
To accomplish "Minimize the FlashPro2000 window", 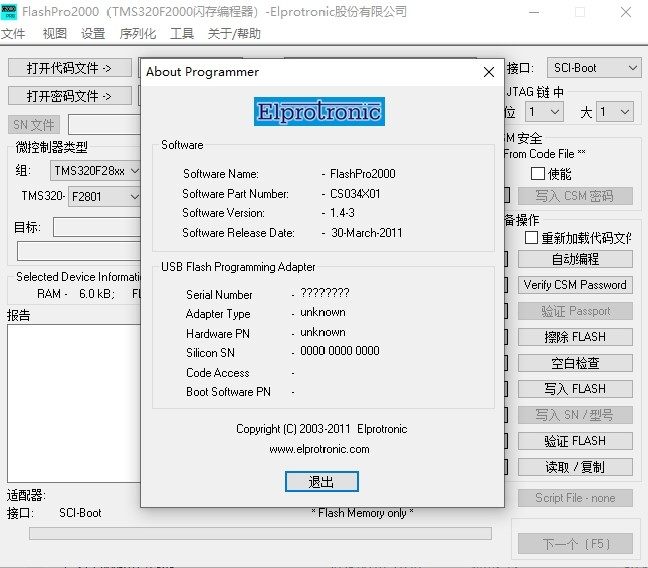I will [x=534, y=12].
